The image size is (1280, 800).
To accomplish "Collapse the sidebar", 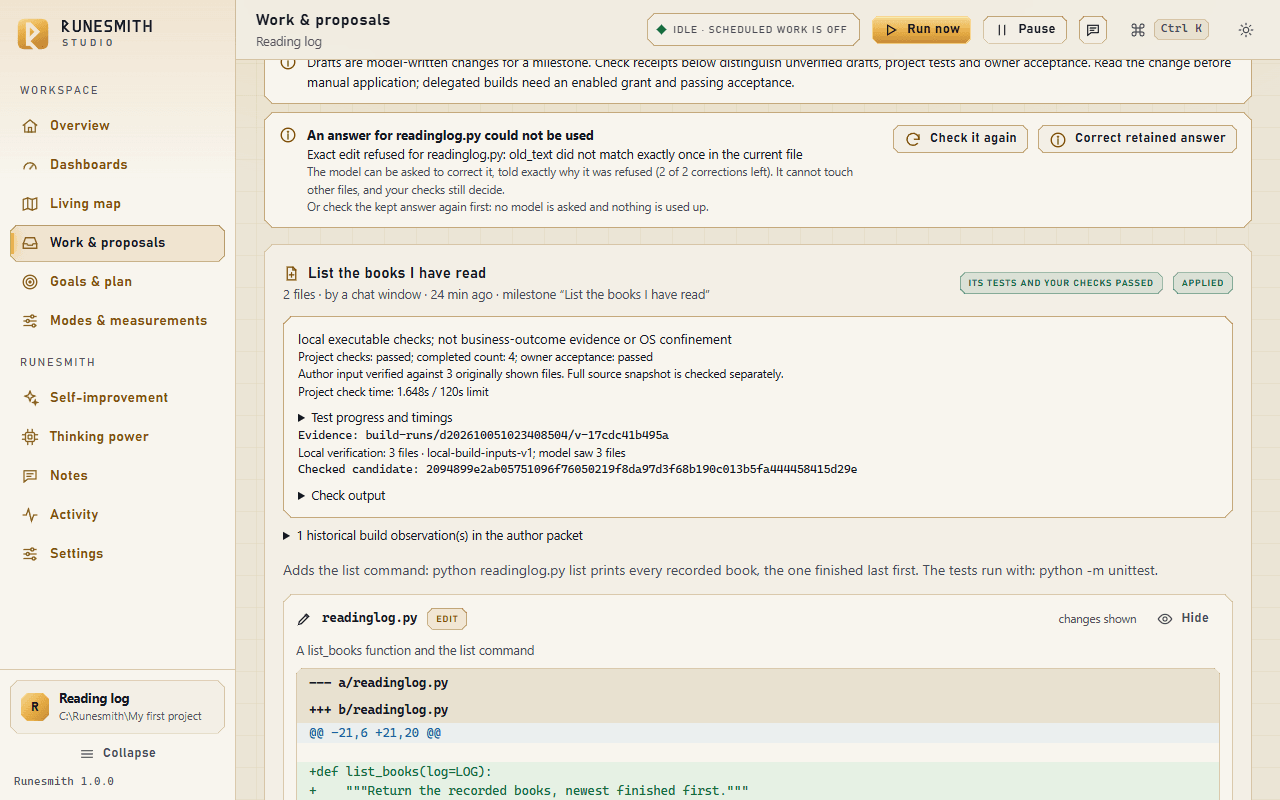I will tap(117, 753).
